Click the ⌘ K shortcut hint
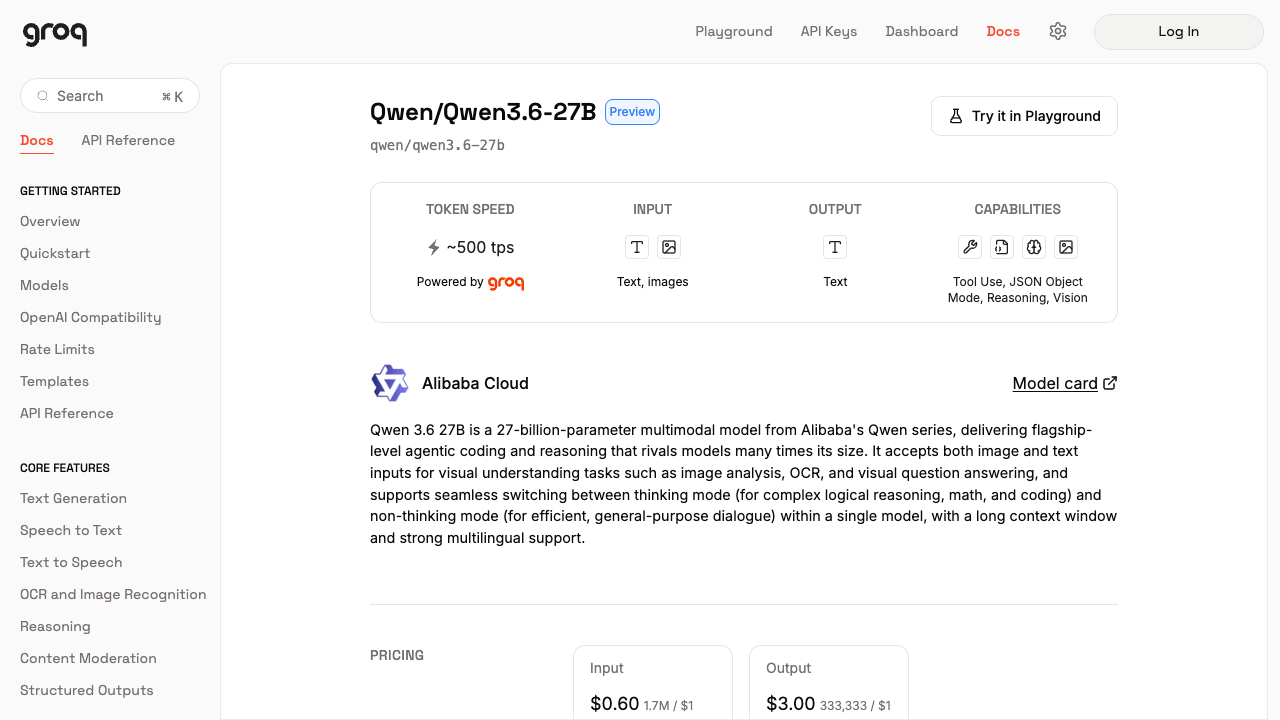Screen dimensions: 1280x720 click(172, 97)
